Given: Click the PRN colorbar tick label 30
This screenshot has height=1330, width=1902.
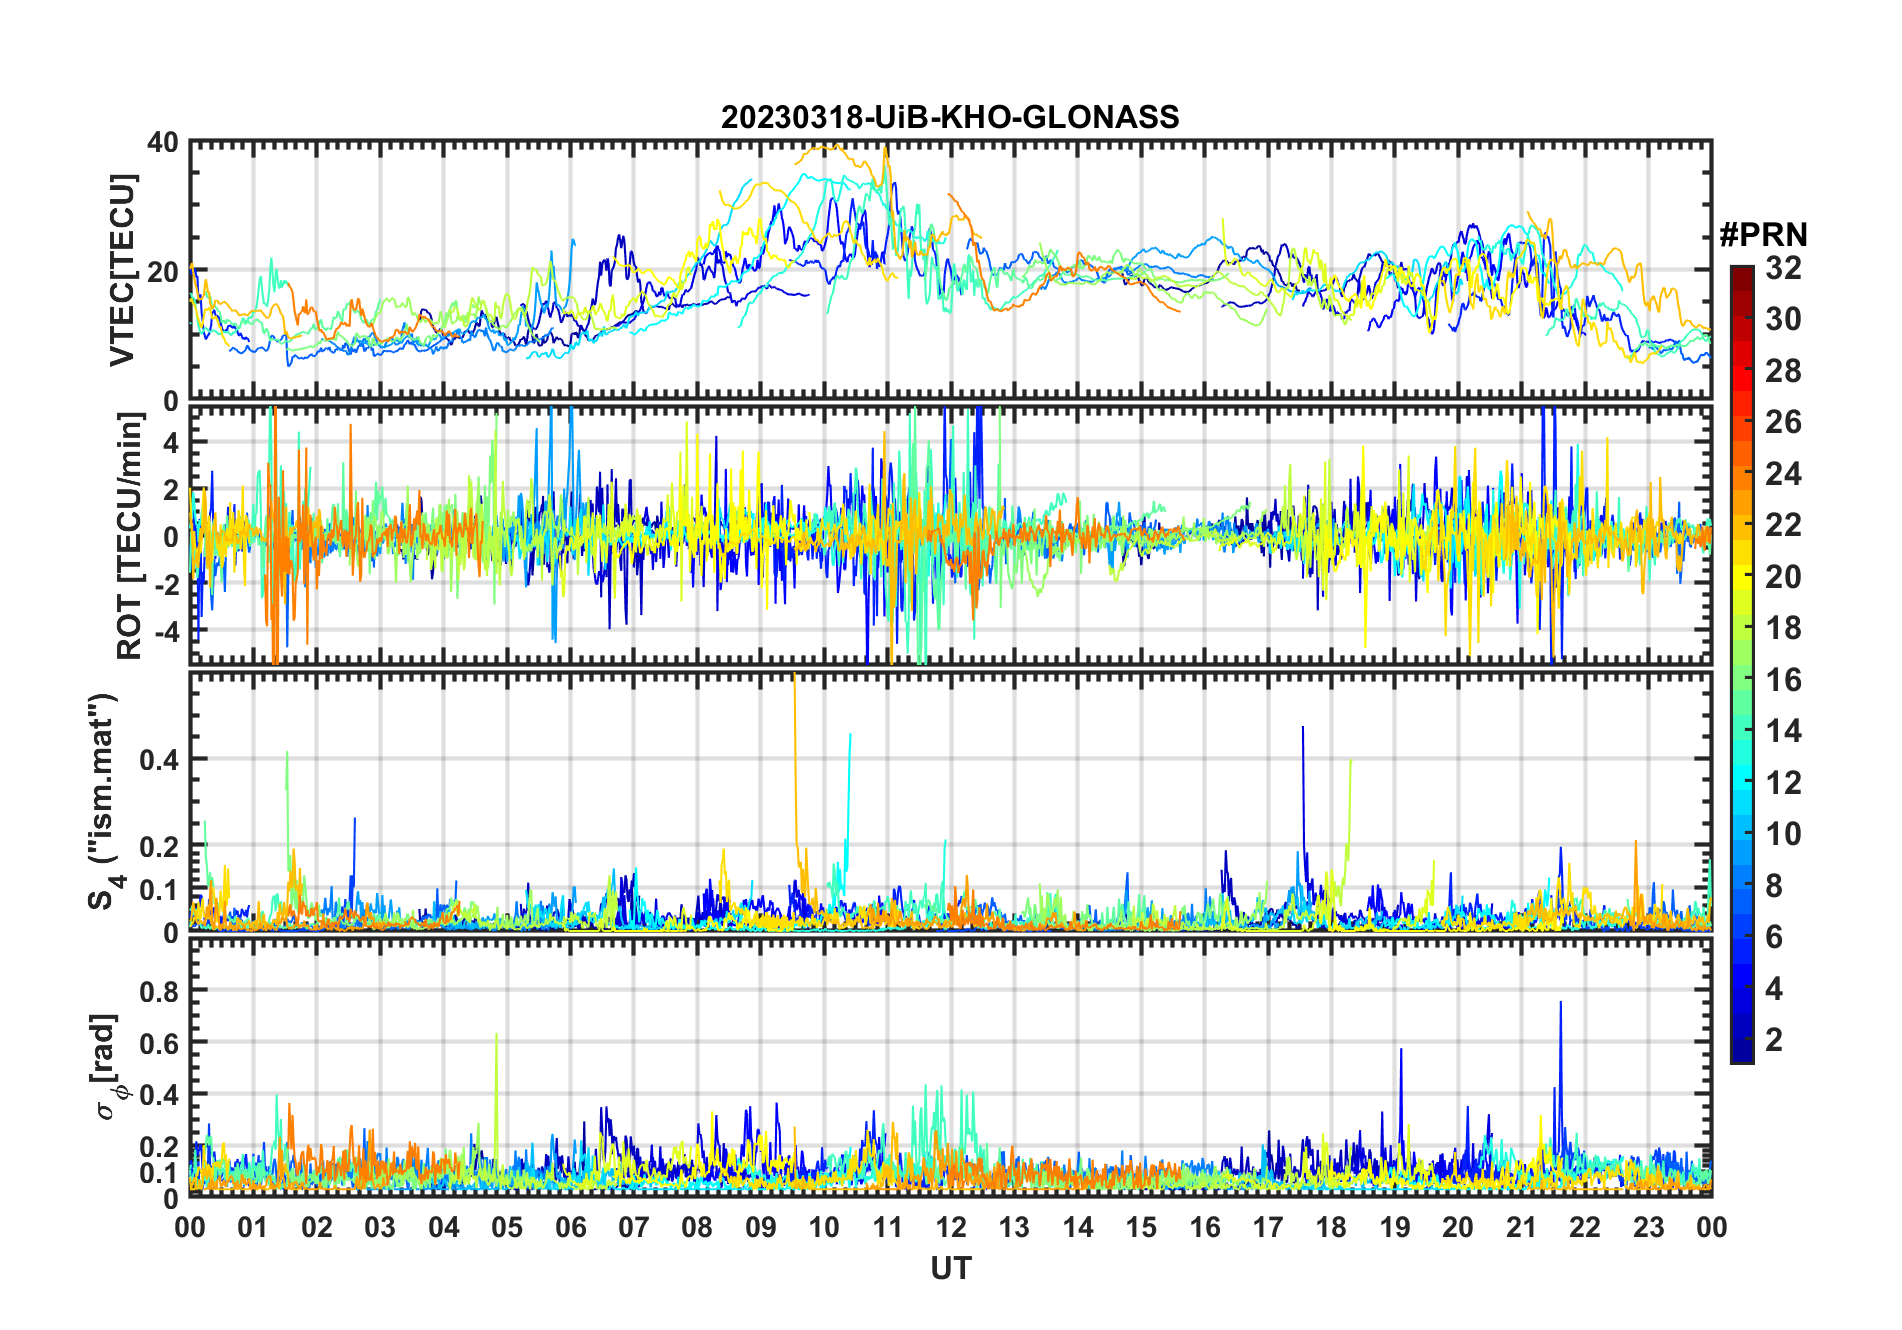Looking at the screenshot, I should [x=1783, y=319].
